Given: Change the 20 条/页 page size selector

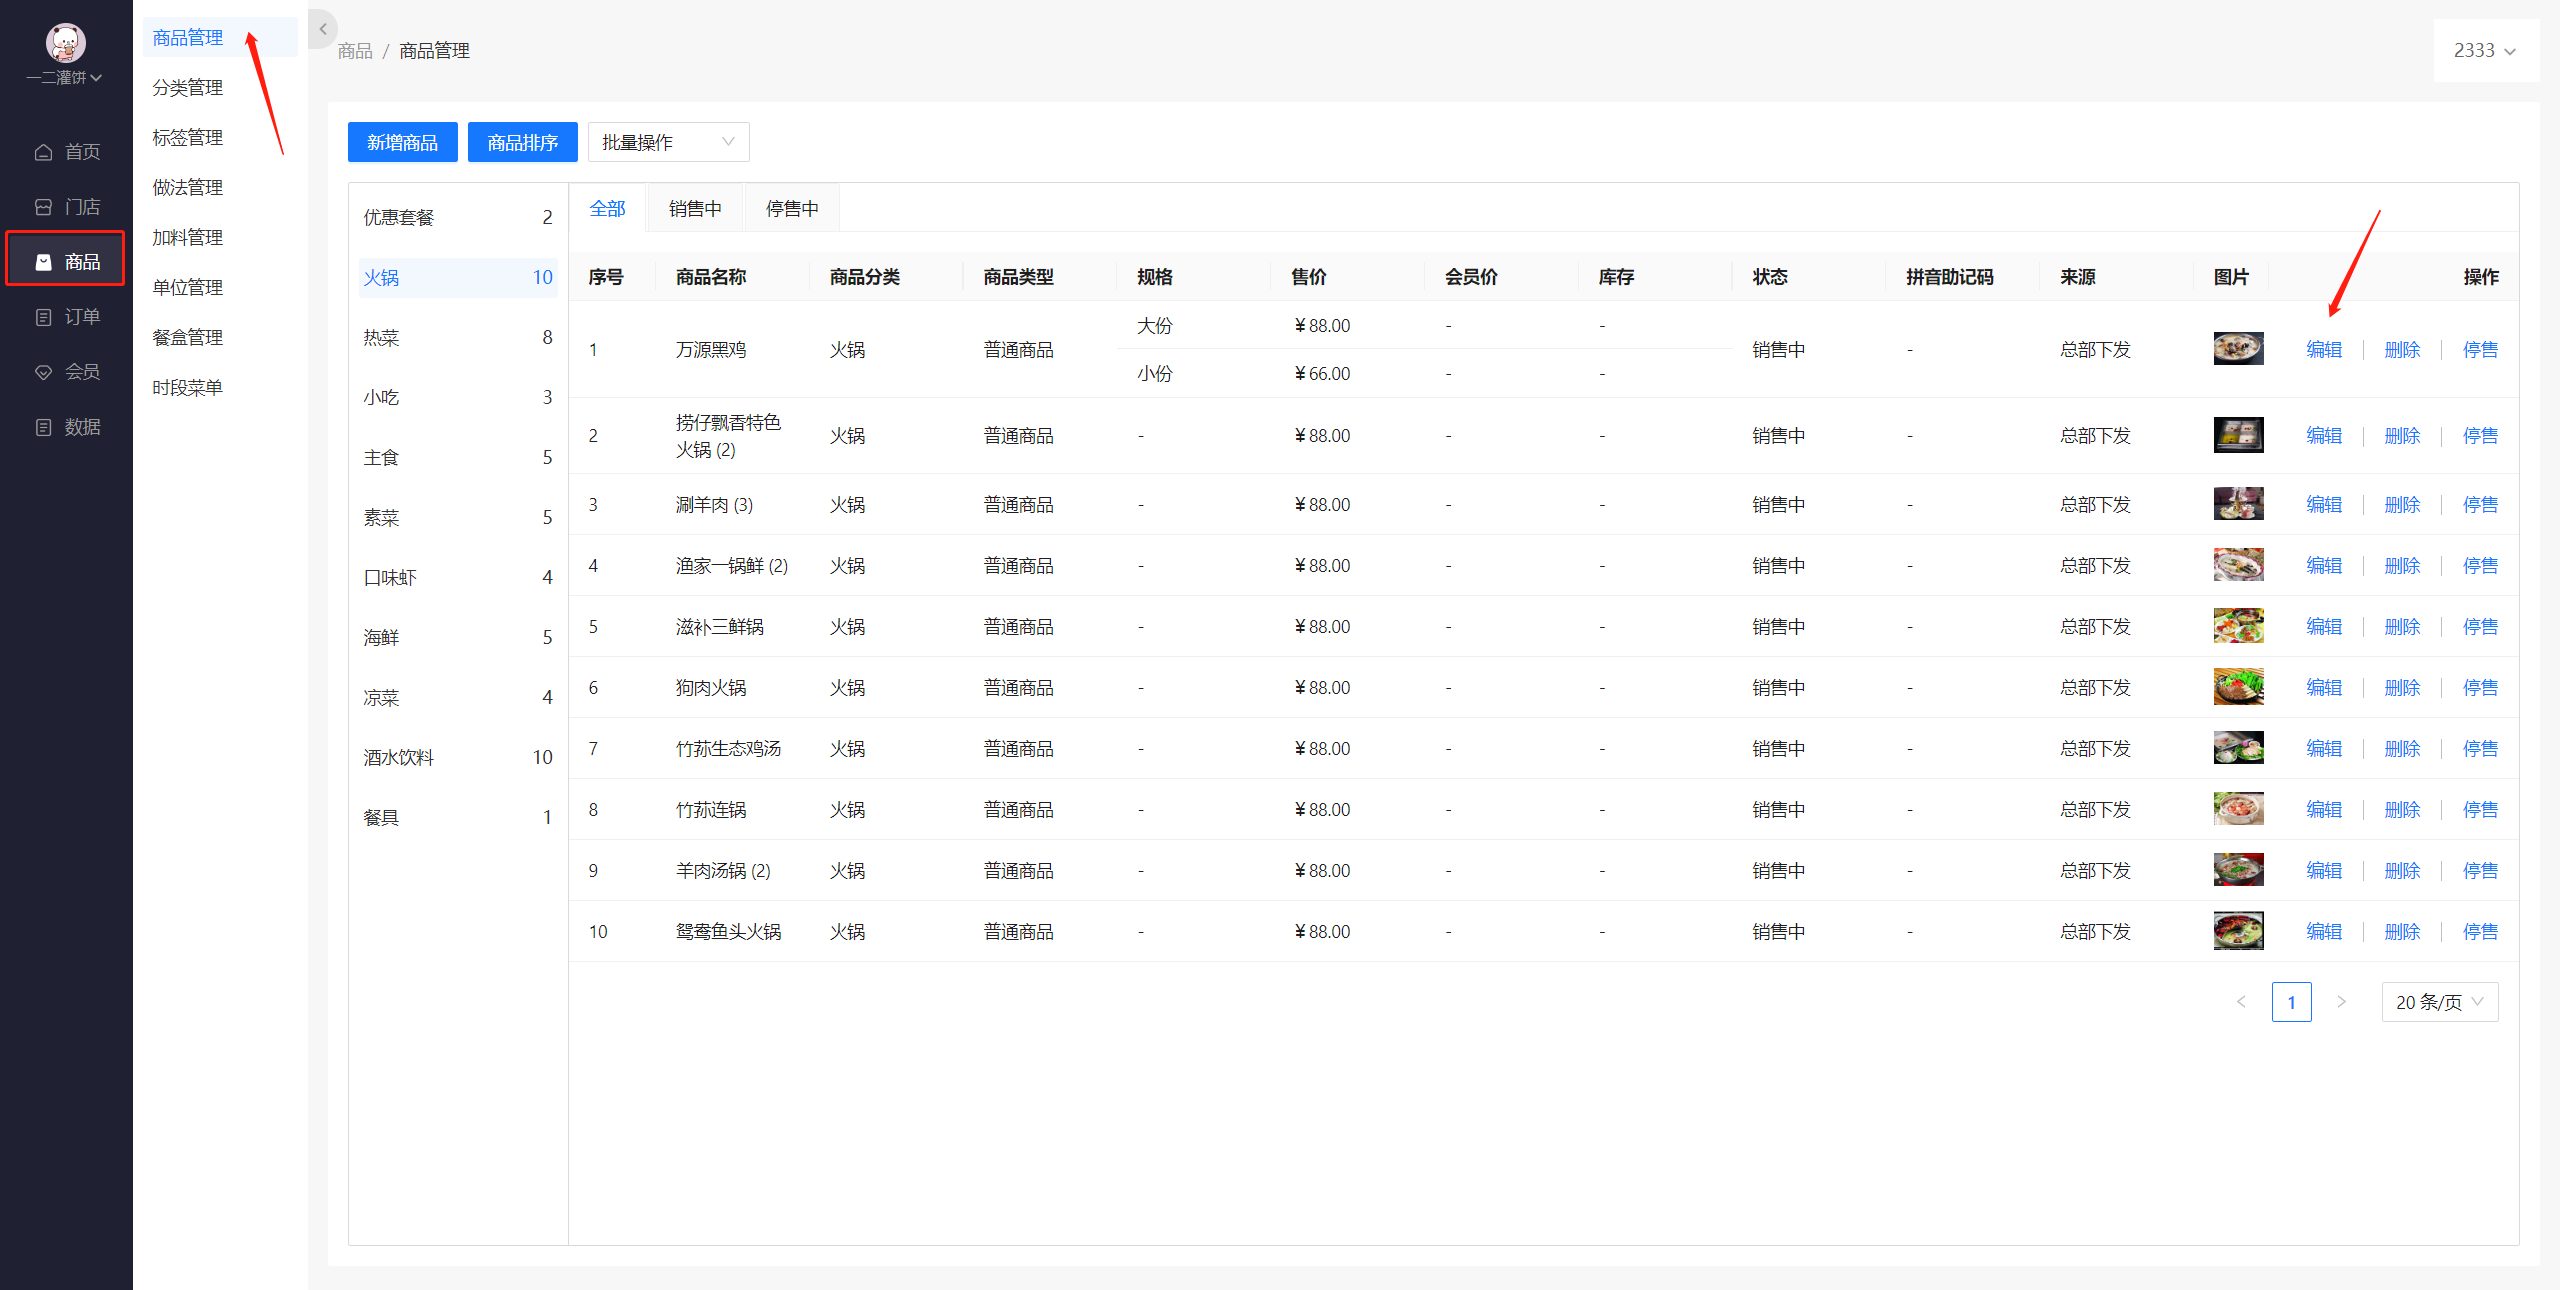Looking at the screenshot, I should tap(2439, 1001).
